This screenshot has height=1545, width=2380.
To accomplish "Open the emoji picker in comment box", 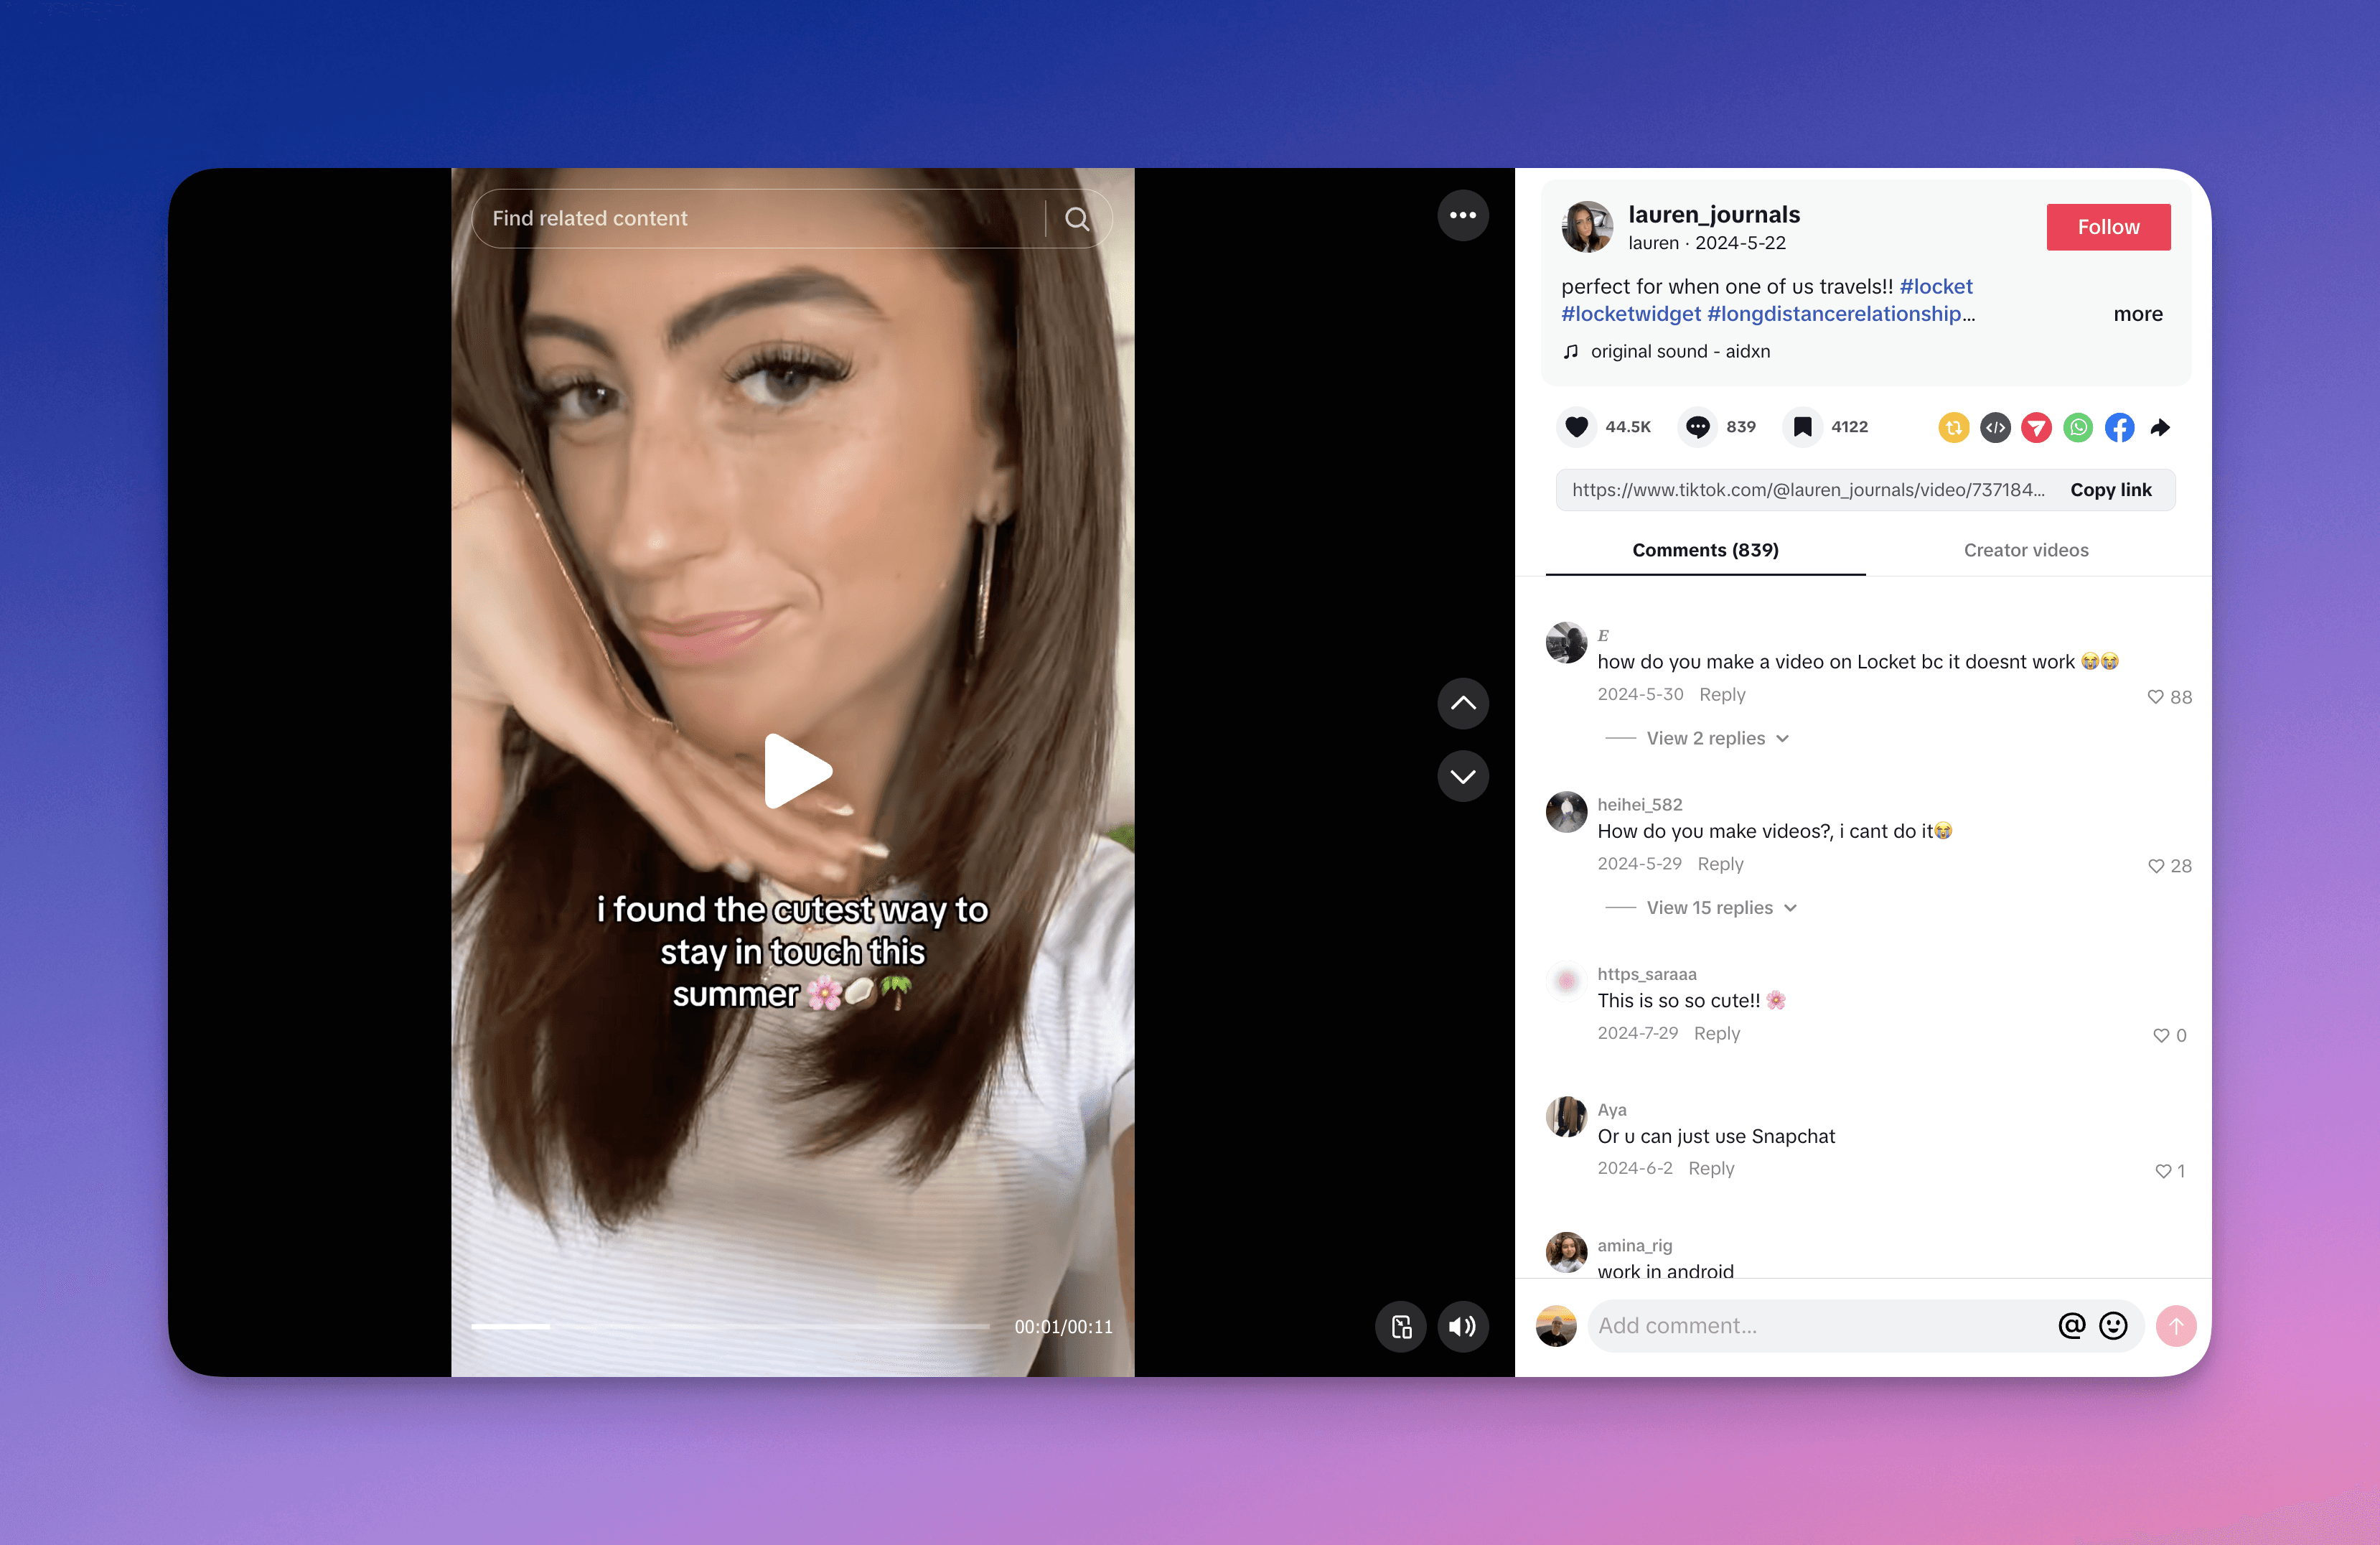I will click(x=2112, y=1326).
